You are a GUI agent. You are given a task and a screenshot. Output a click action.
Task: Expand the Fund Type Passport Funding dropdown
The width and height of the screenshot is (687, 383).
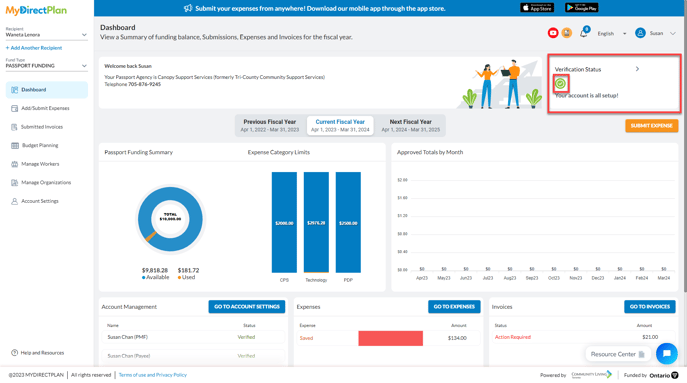point(46,66)
